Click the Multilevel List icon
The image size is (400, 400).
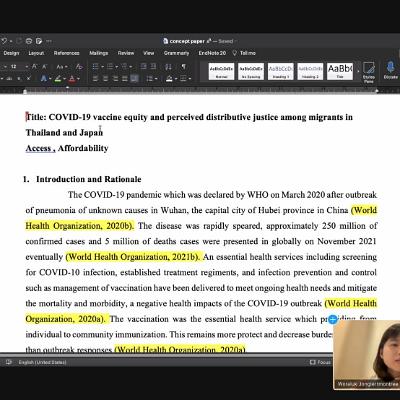coord(124,67)
